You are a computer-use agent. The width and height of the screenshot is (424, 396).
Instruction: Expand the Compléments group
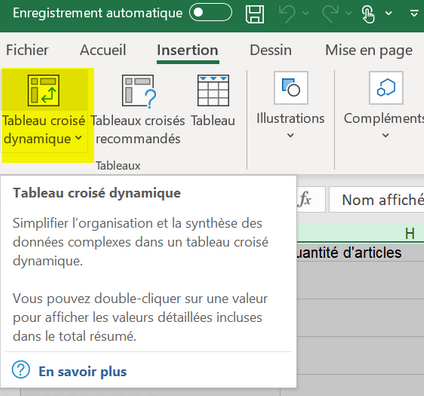click(385, 105)
